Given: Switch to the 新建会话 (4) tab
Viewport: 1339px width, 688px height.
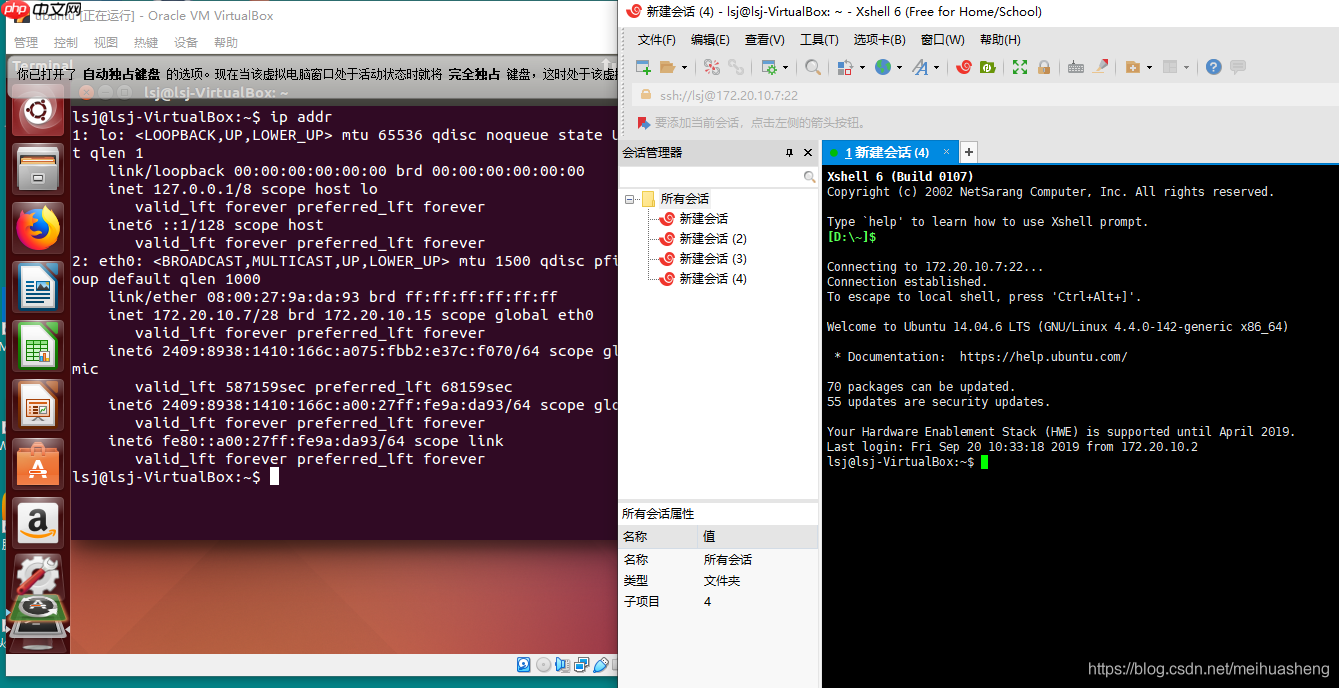Looking at the screenshot, I should 885,152.
